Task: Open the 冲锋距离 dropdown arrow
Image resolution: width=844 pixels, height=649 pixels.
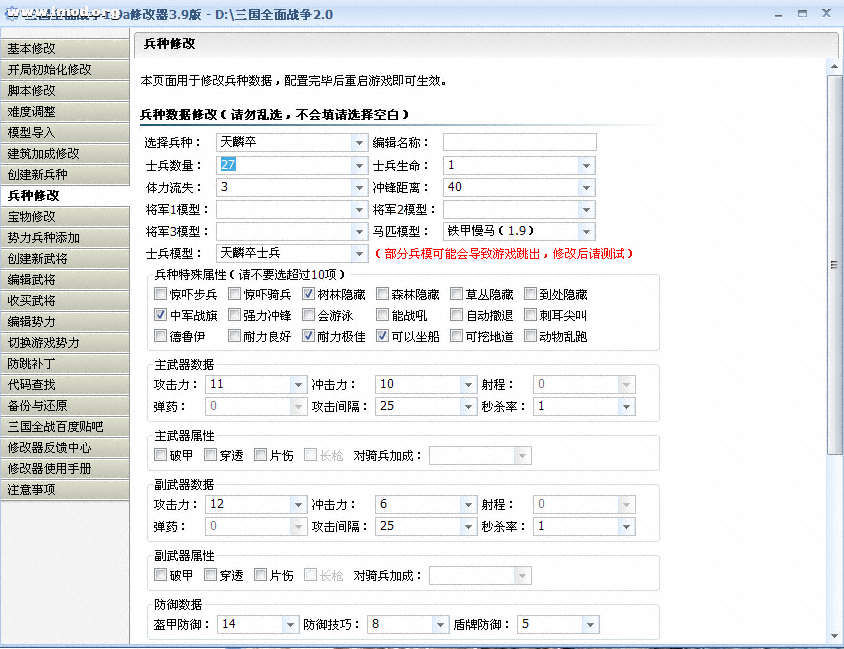Action: (x=586, y=188)
